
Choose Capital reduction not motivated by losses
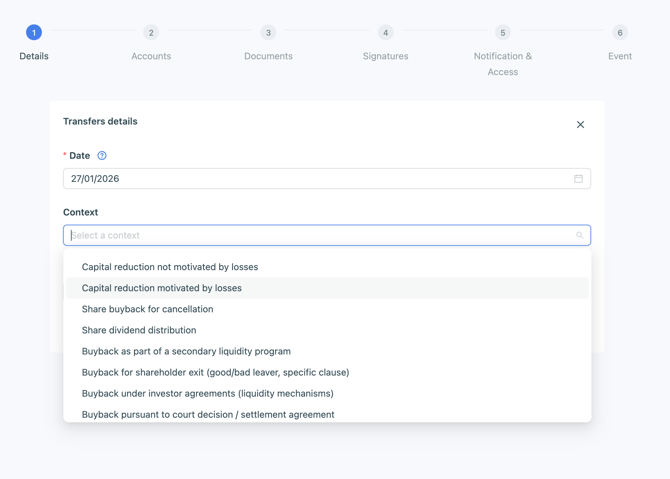coord(170,267)
